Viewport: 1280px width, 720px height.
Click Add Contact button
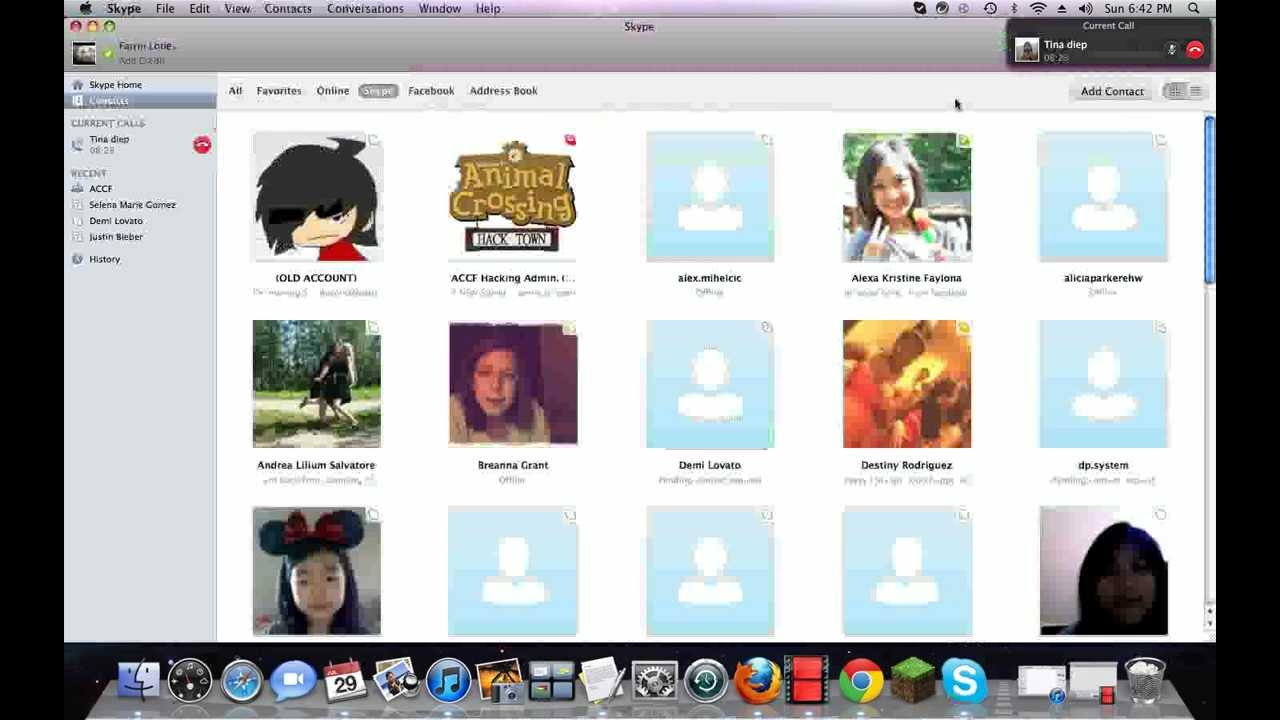1112,91
